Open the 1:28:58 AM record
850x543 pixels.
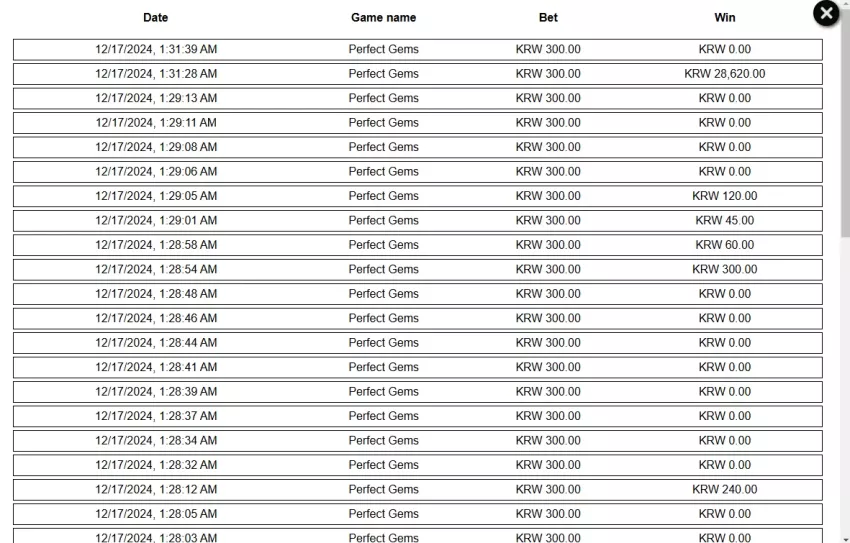coord(418,245)
